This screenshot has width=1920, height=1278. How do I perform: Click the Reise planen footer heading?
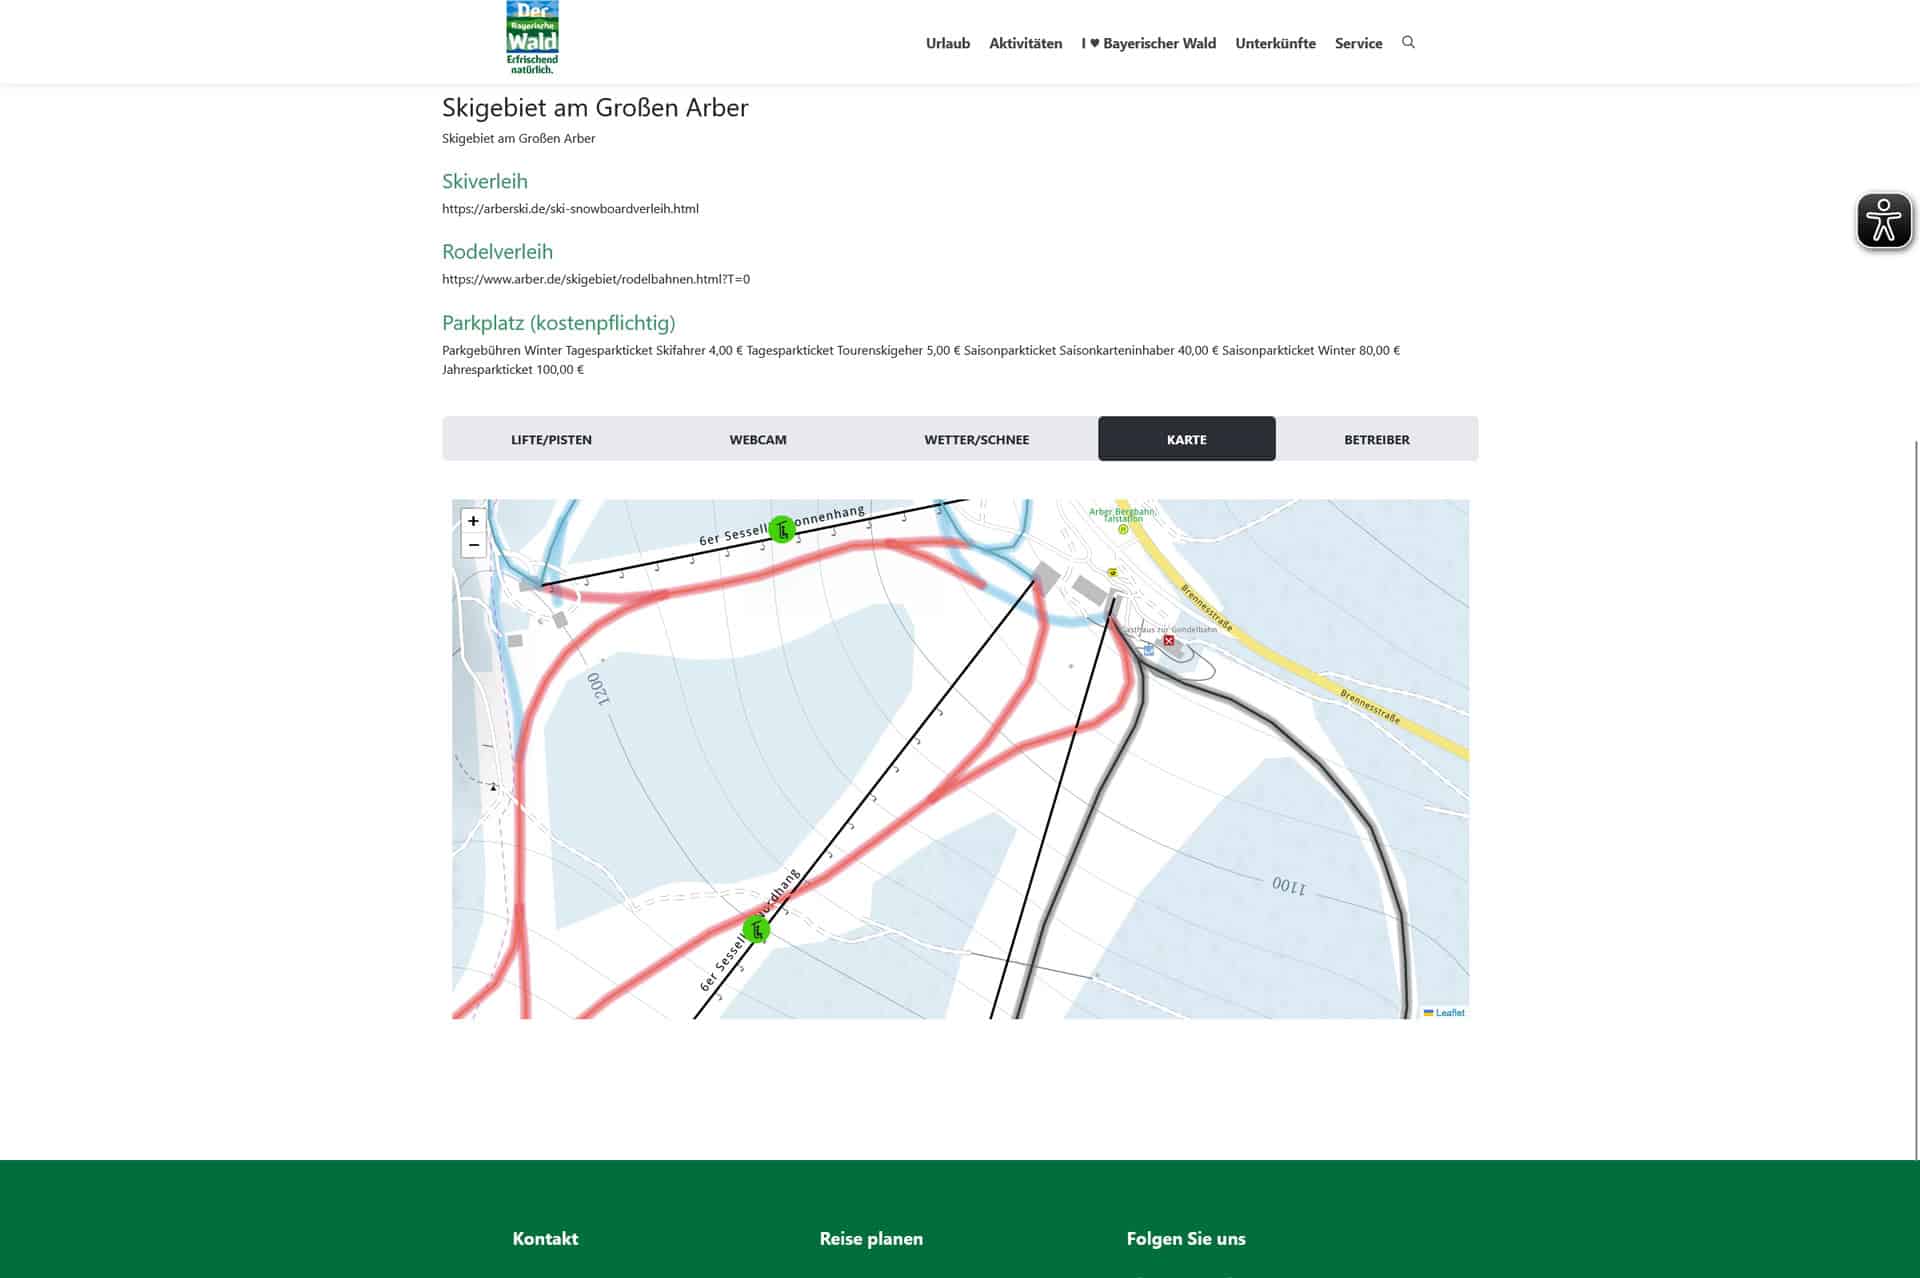click(871, 1238)
